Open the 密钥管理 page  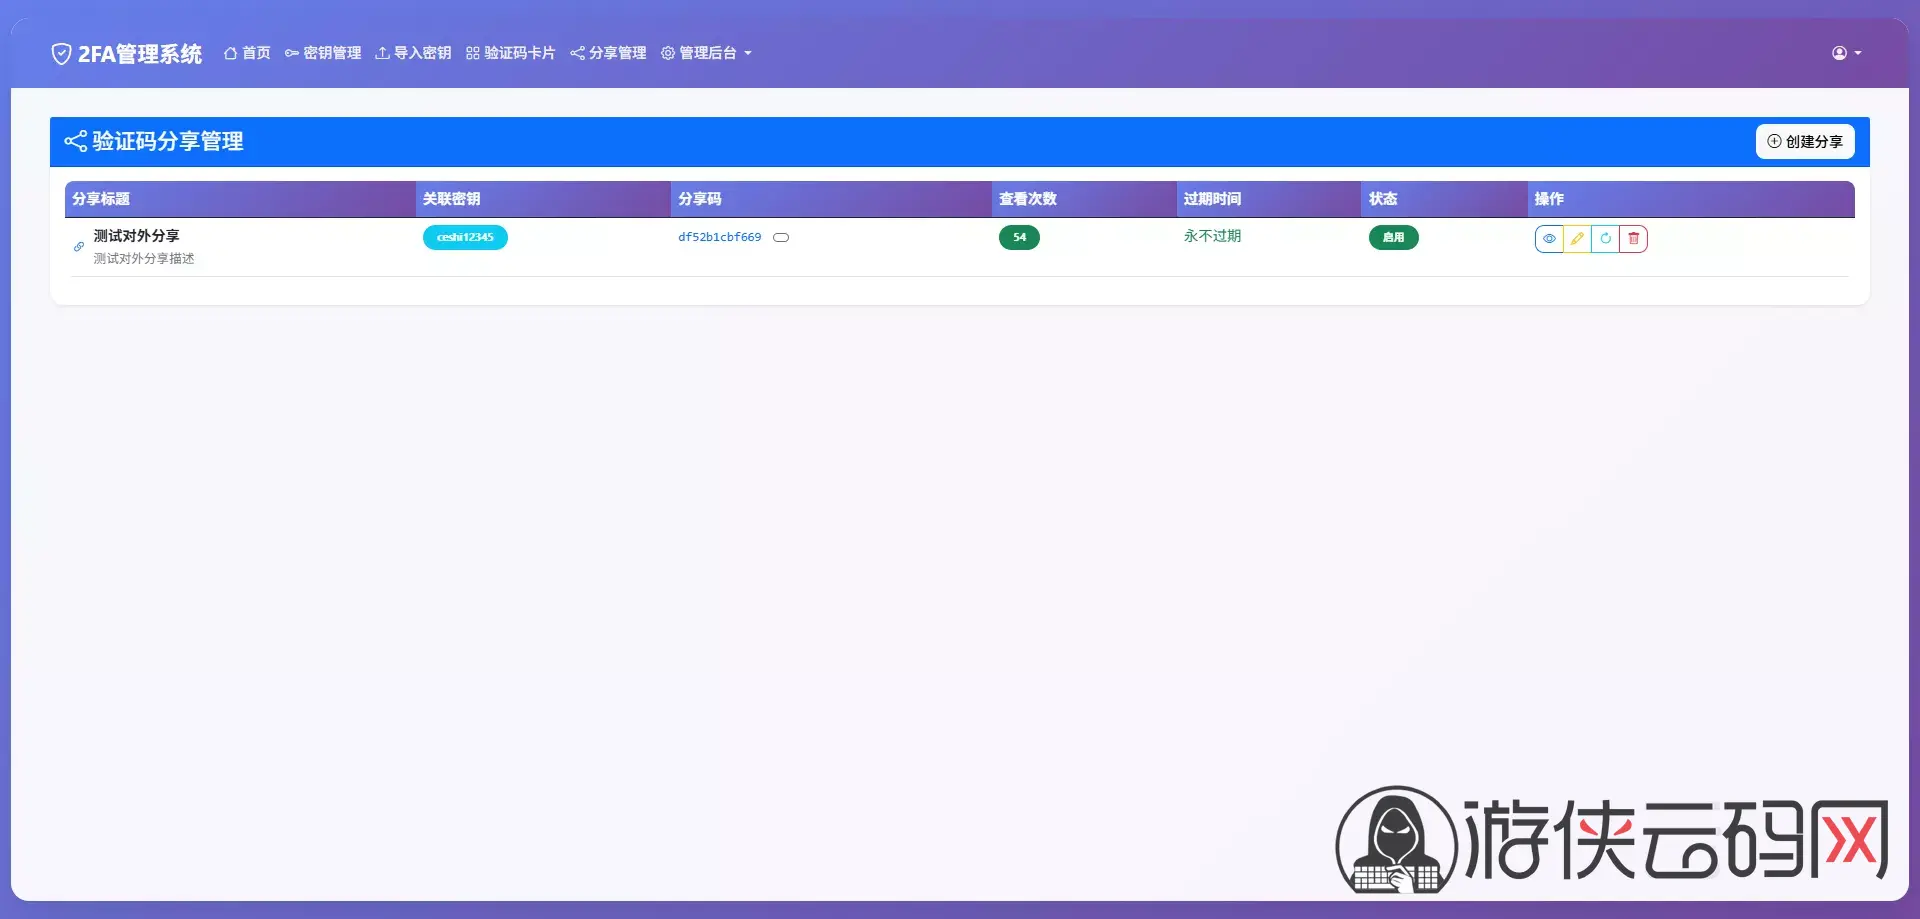coord(323,53)
